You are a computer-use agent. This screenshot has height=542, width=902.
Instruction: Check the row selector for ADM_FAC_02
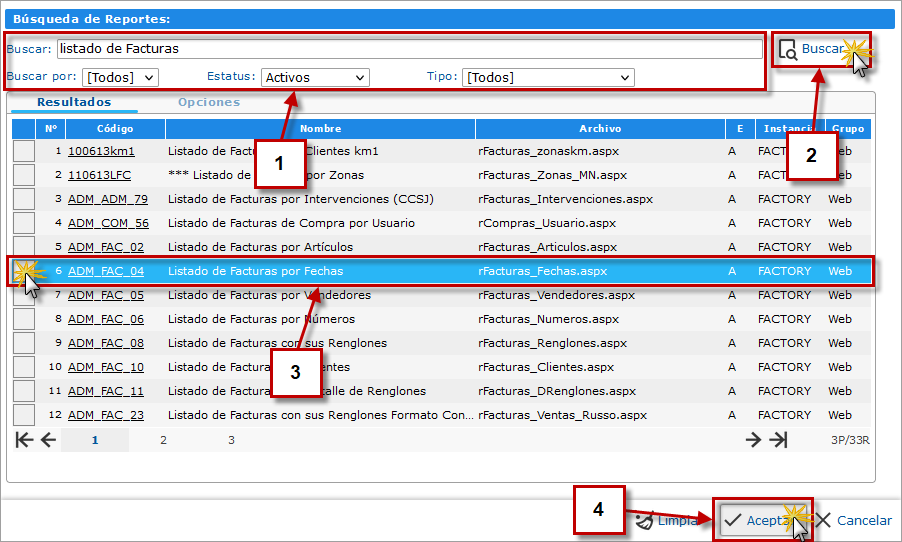24,247
